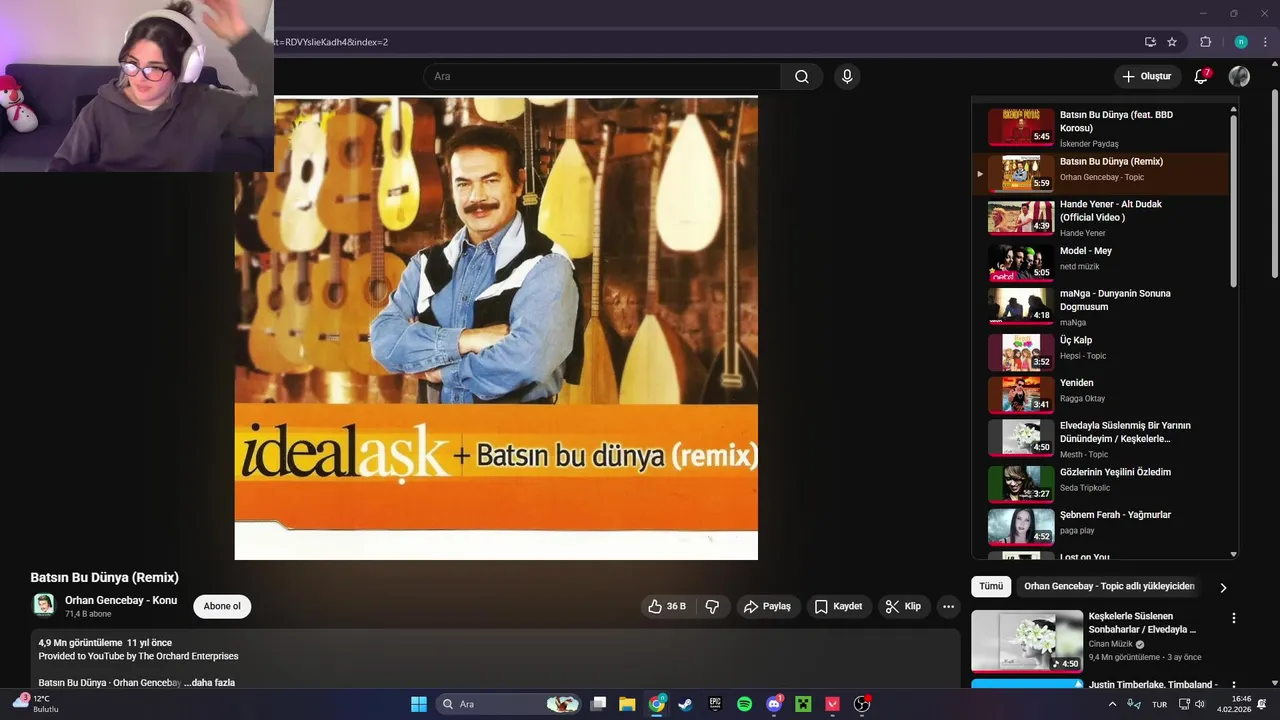Open the 12°C Bulutlu weather widget
This screenshot has width=1280, height=720.
coord(37,704)
